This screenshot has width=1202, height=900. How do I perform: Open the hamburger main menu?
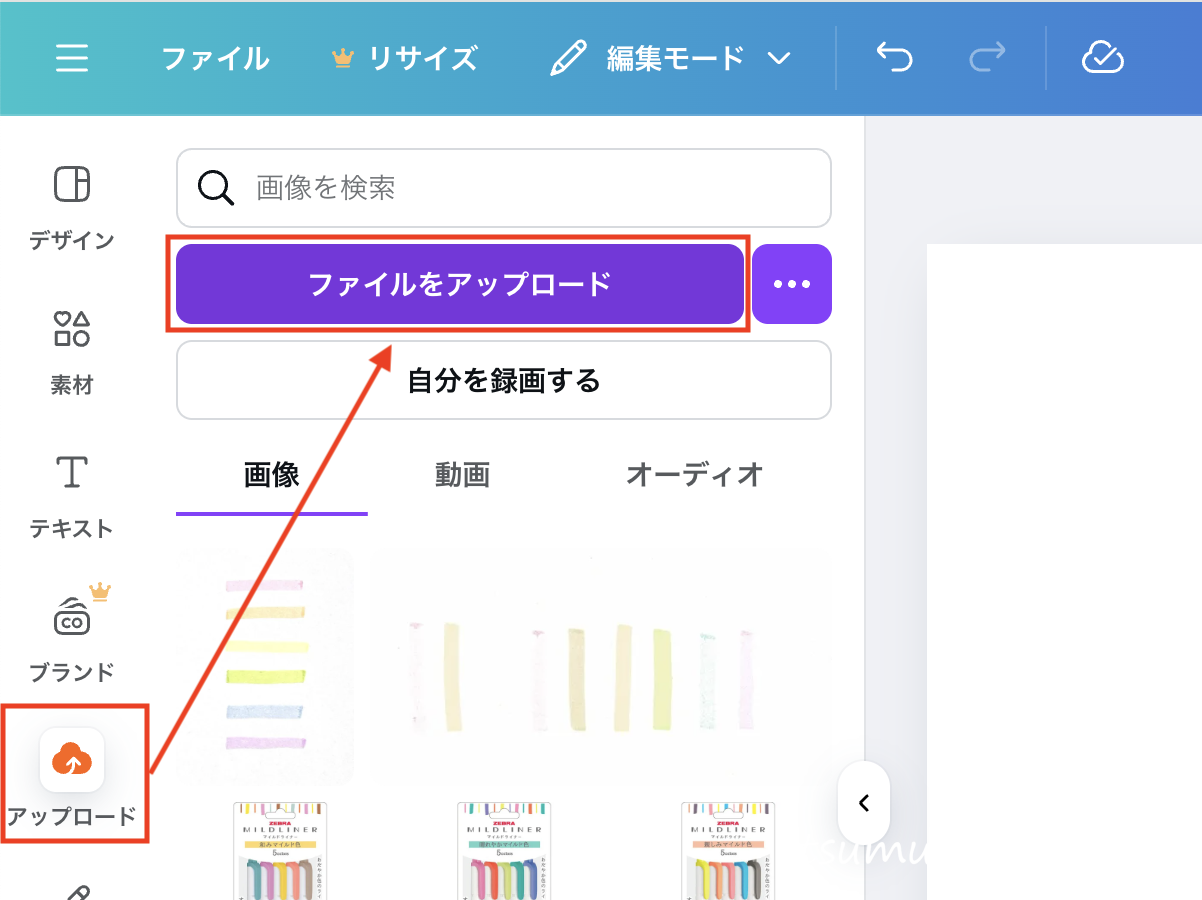pos(72,58)
